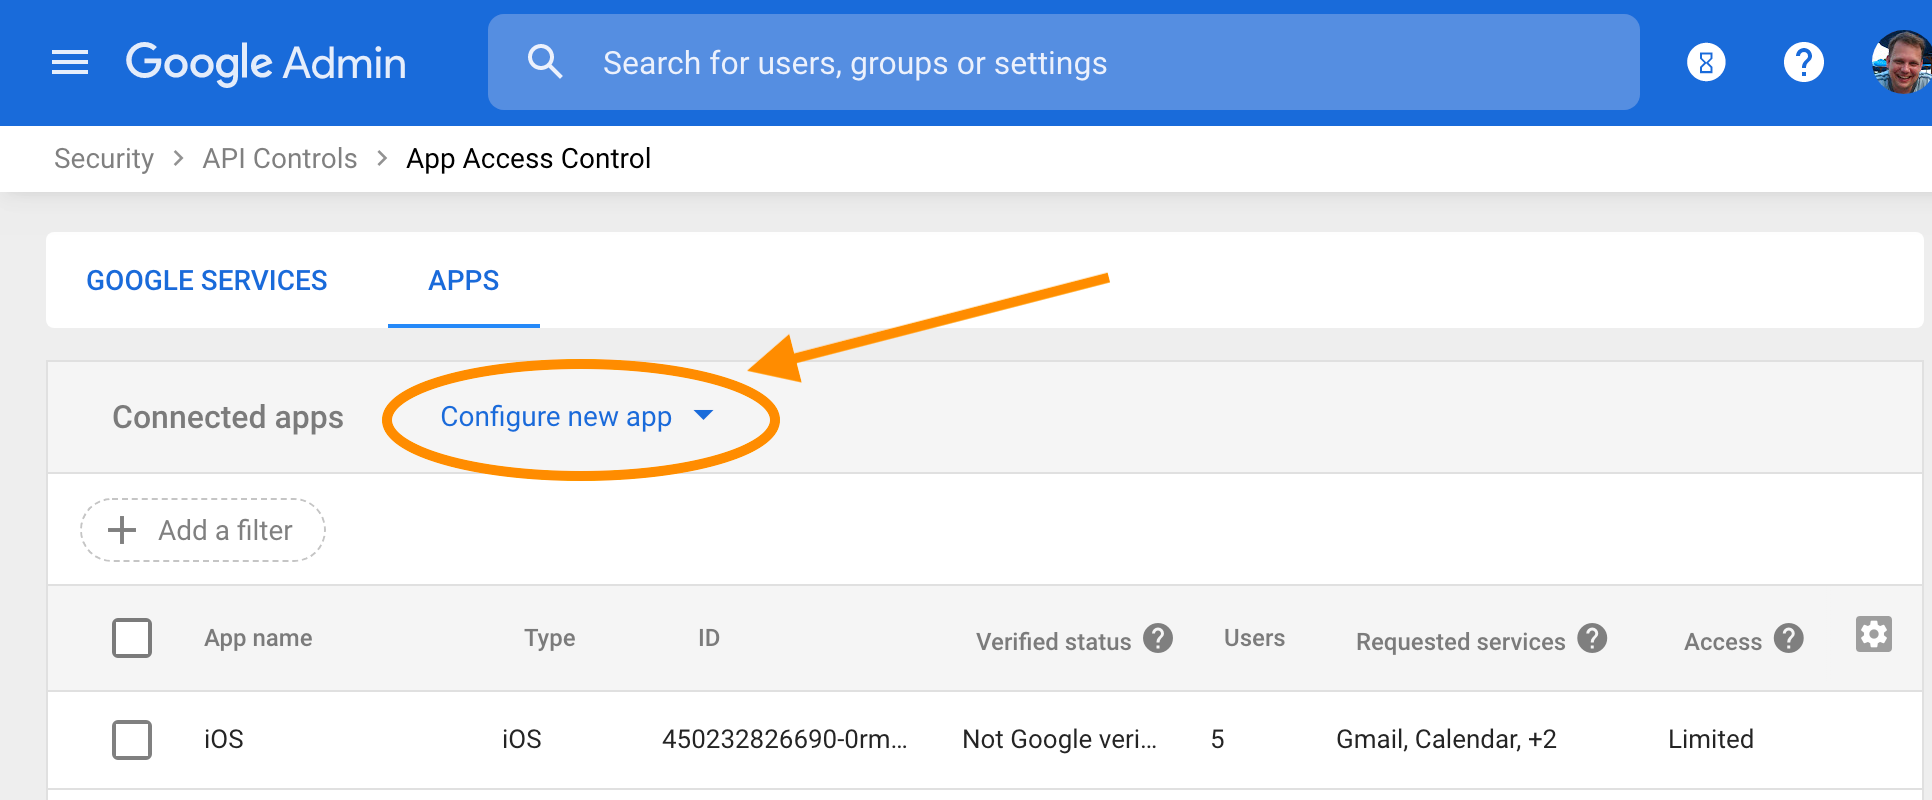Image resolution: width=1932 pixels, height=800 pixels.
Task: Click Type column header
Action: (x=550, y=638)
